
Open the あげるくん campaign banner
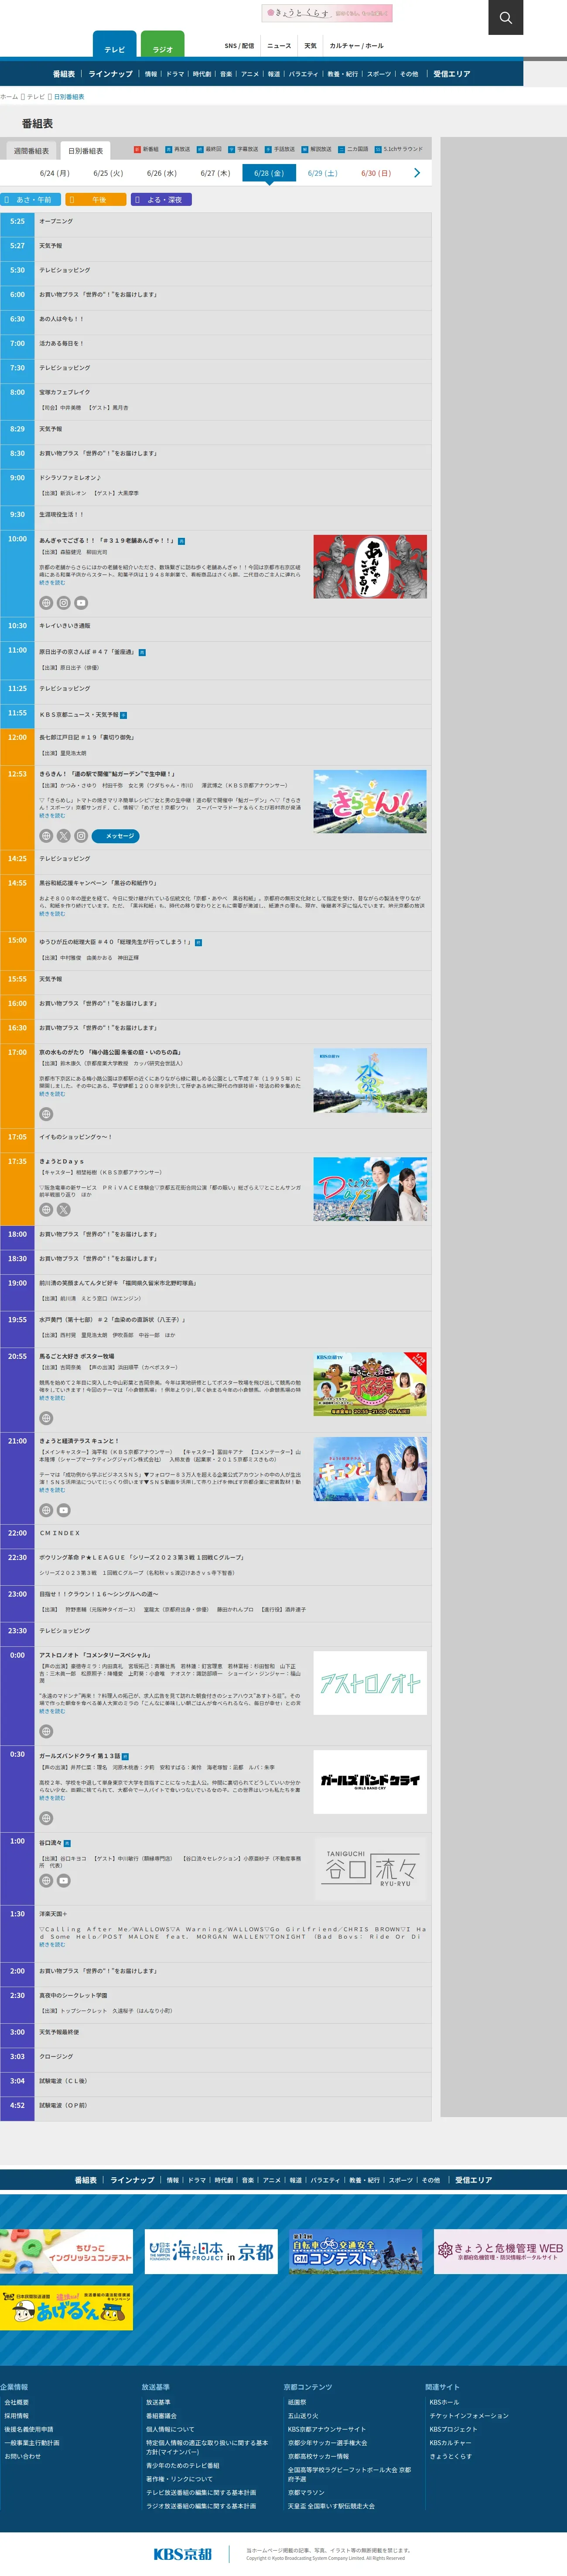pos(66,2308)
